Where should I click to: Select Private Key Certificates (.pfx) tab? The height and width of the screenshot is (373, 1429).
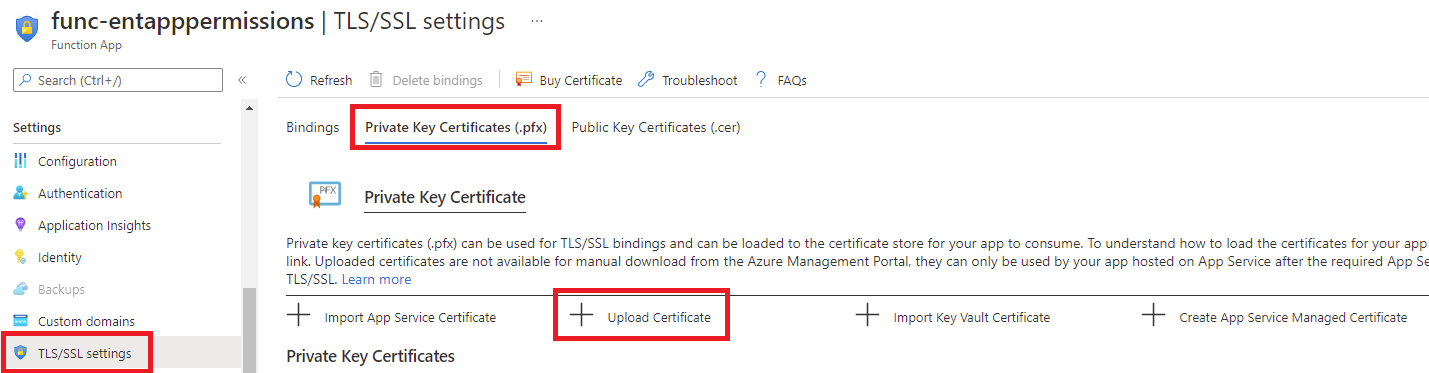point(455,128)
